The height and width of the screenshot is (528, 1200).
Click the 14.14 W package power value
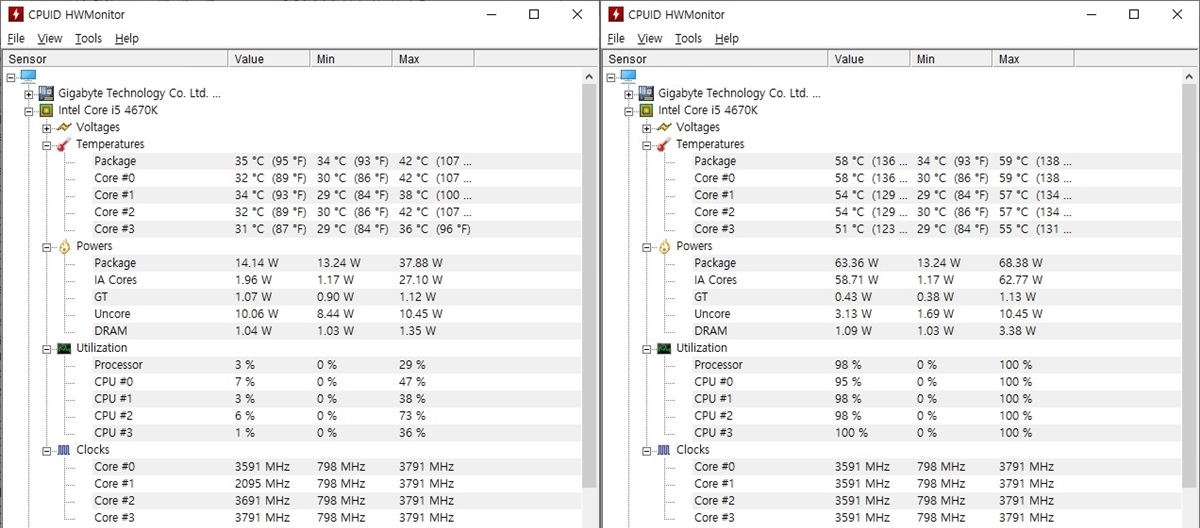pos(257,263)
